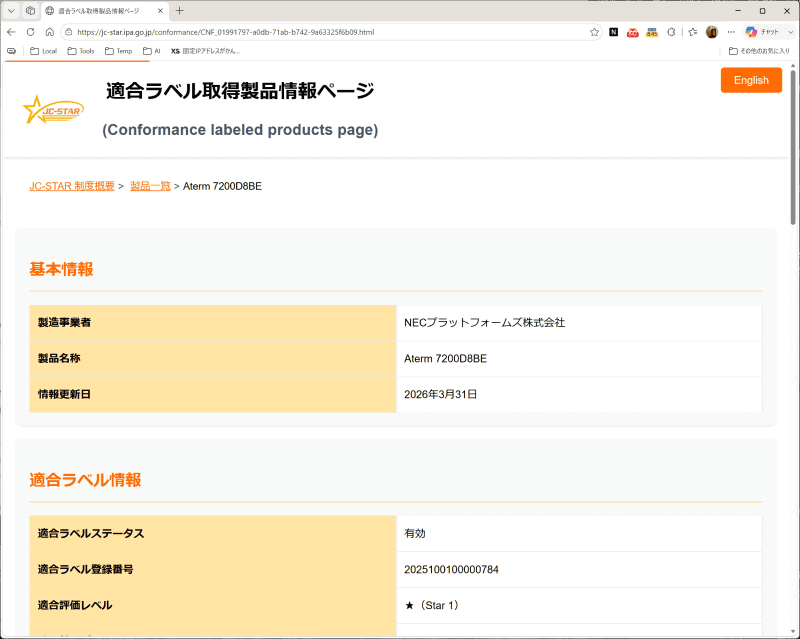The image size is (800, 639).
Task: Open the first favorites bar icon
Action: tap(11, 51)
